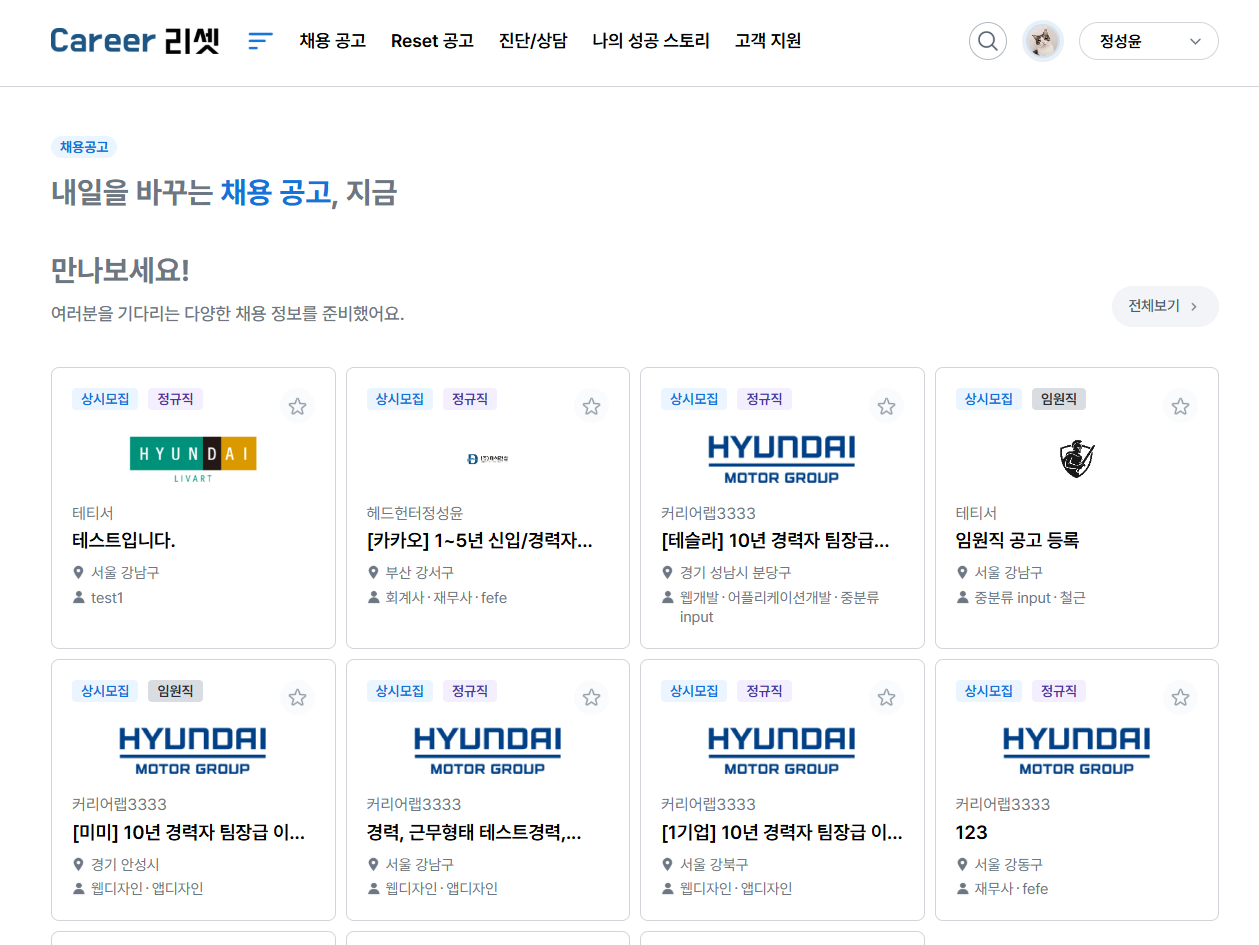Open the 채용 공고 menu
Screen dimensions: 1259x945
pyautogui.click(x=333, y=41)
